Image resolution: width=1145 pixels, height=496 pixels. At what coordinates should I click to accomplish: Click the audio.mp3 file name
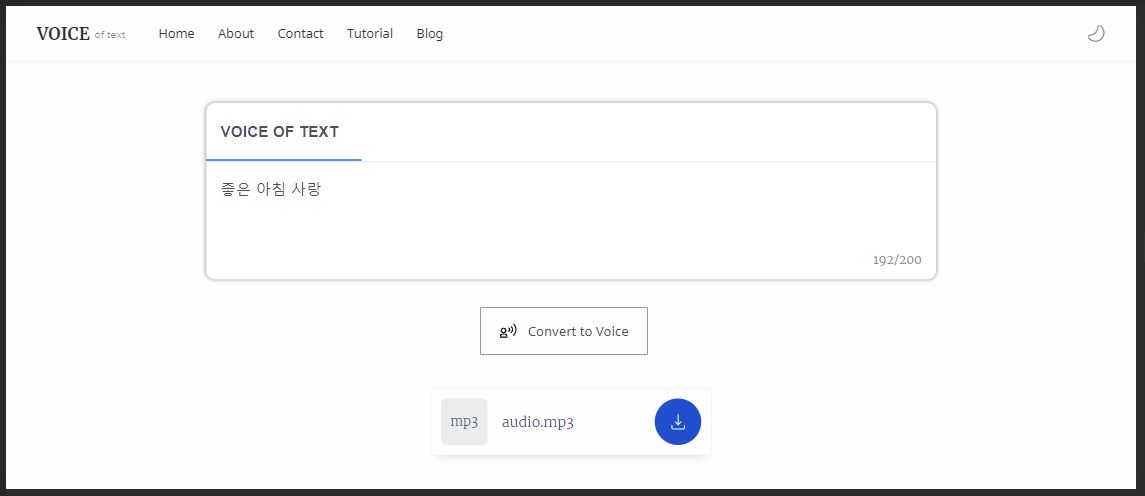(x=538, y=422)
